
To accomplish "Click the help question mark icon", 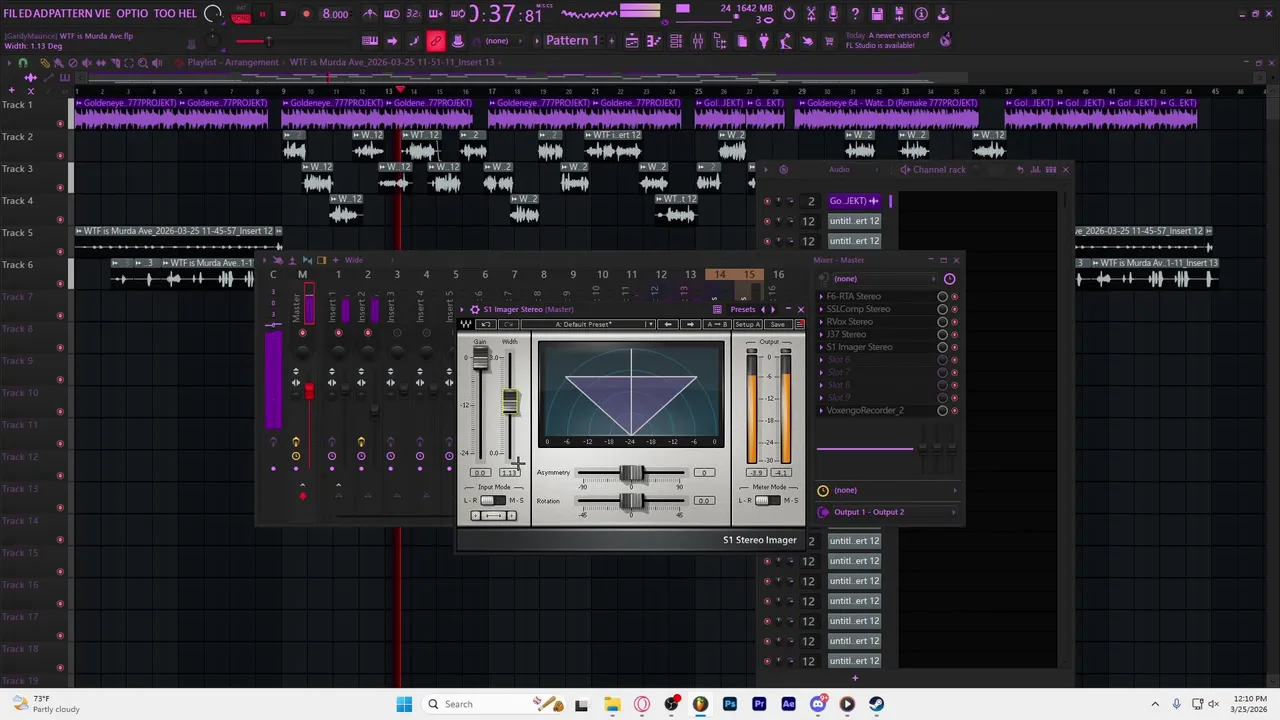I will tap(855, 14).
